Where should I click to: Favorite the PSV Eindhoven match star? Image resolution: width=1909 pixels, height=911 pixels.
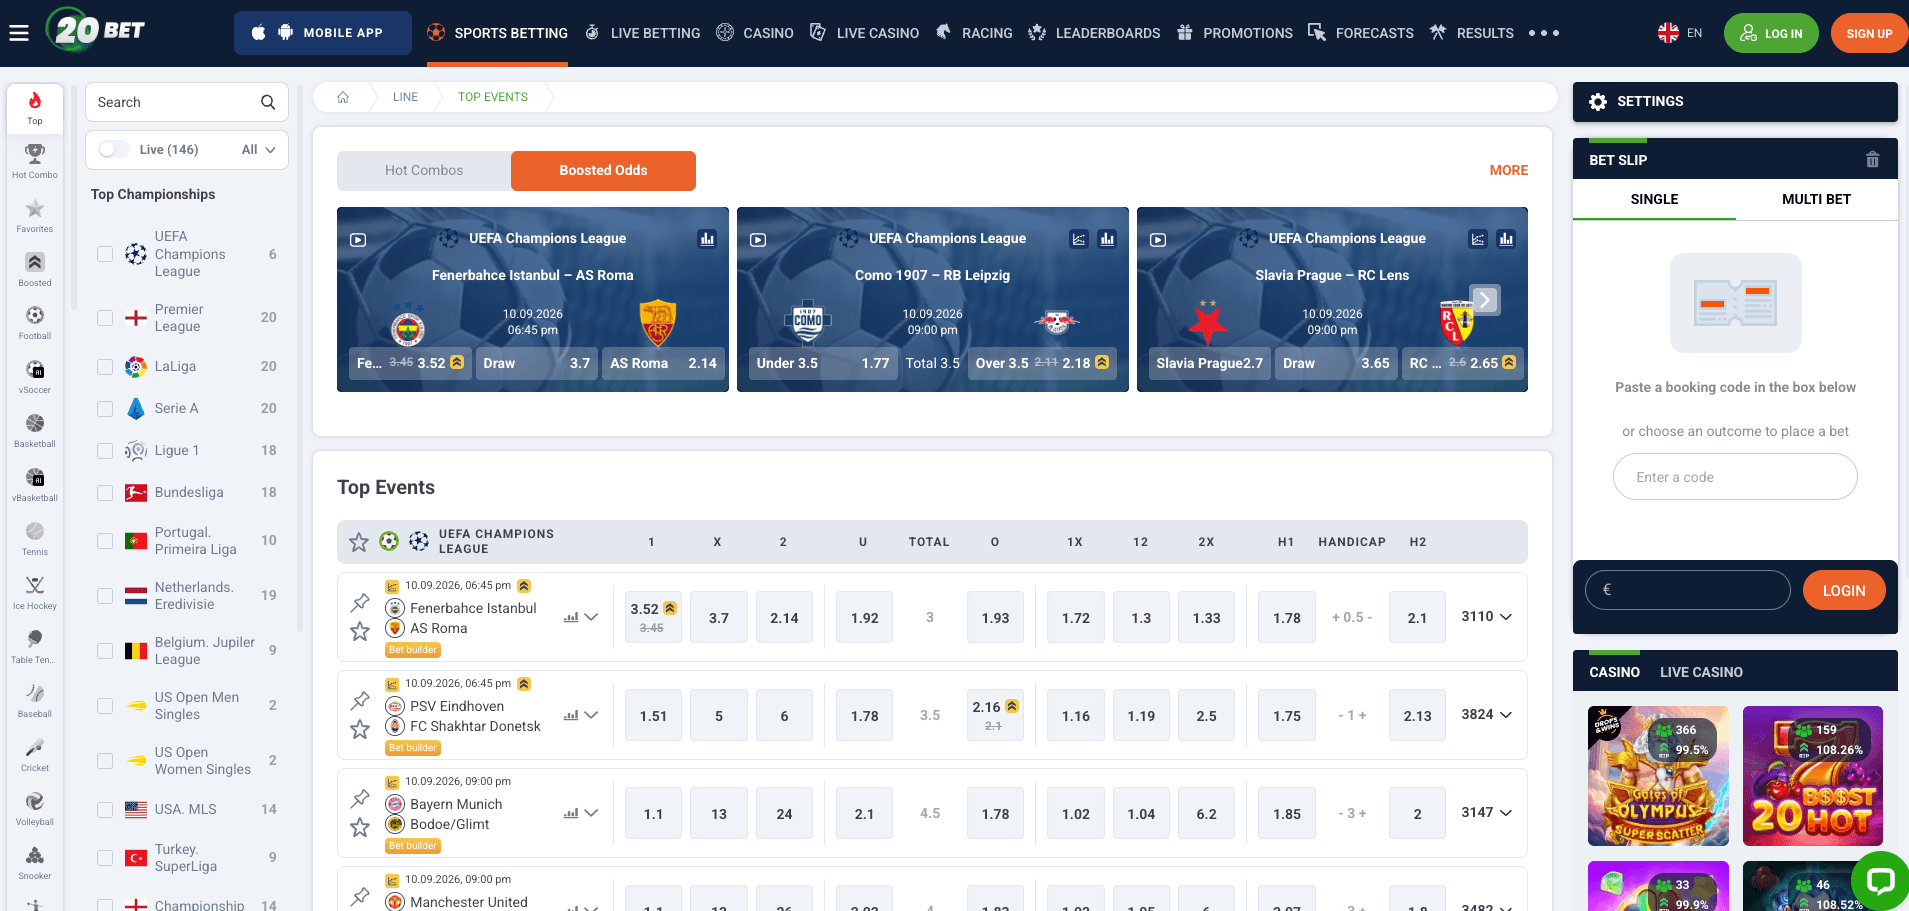point(360,730)
